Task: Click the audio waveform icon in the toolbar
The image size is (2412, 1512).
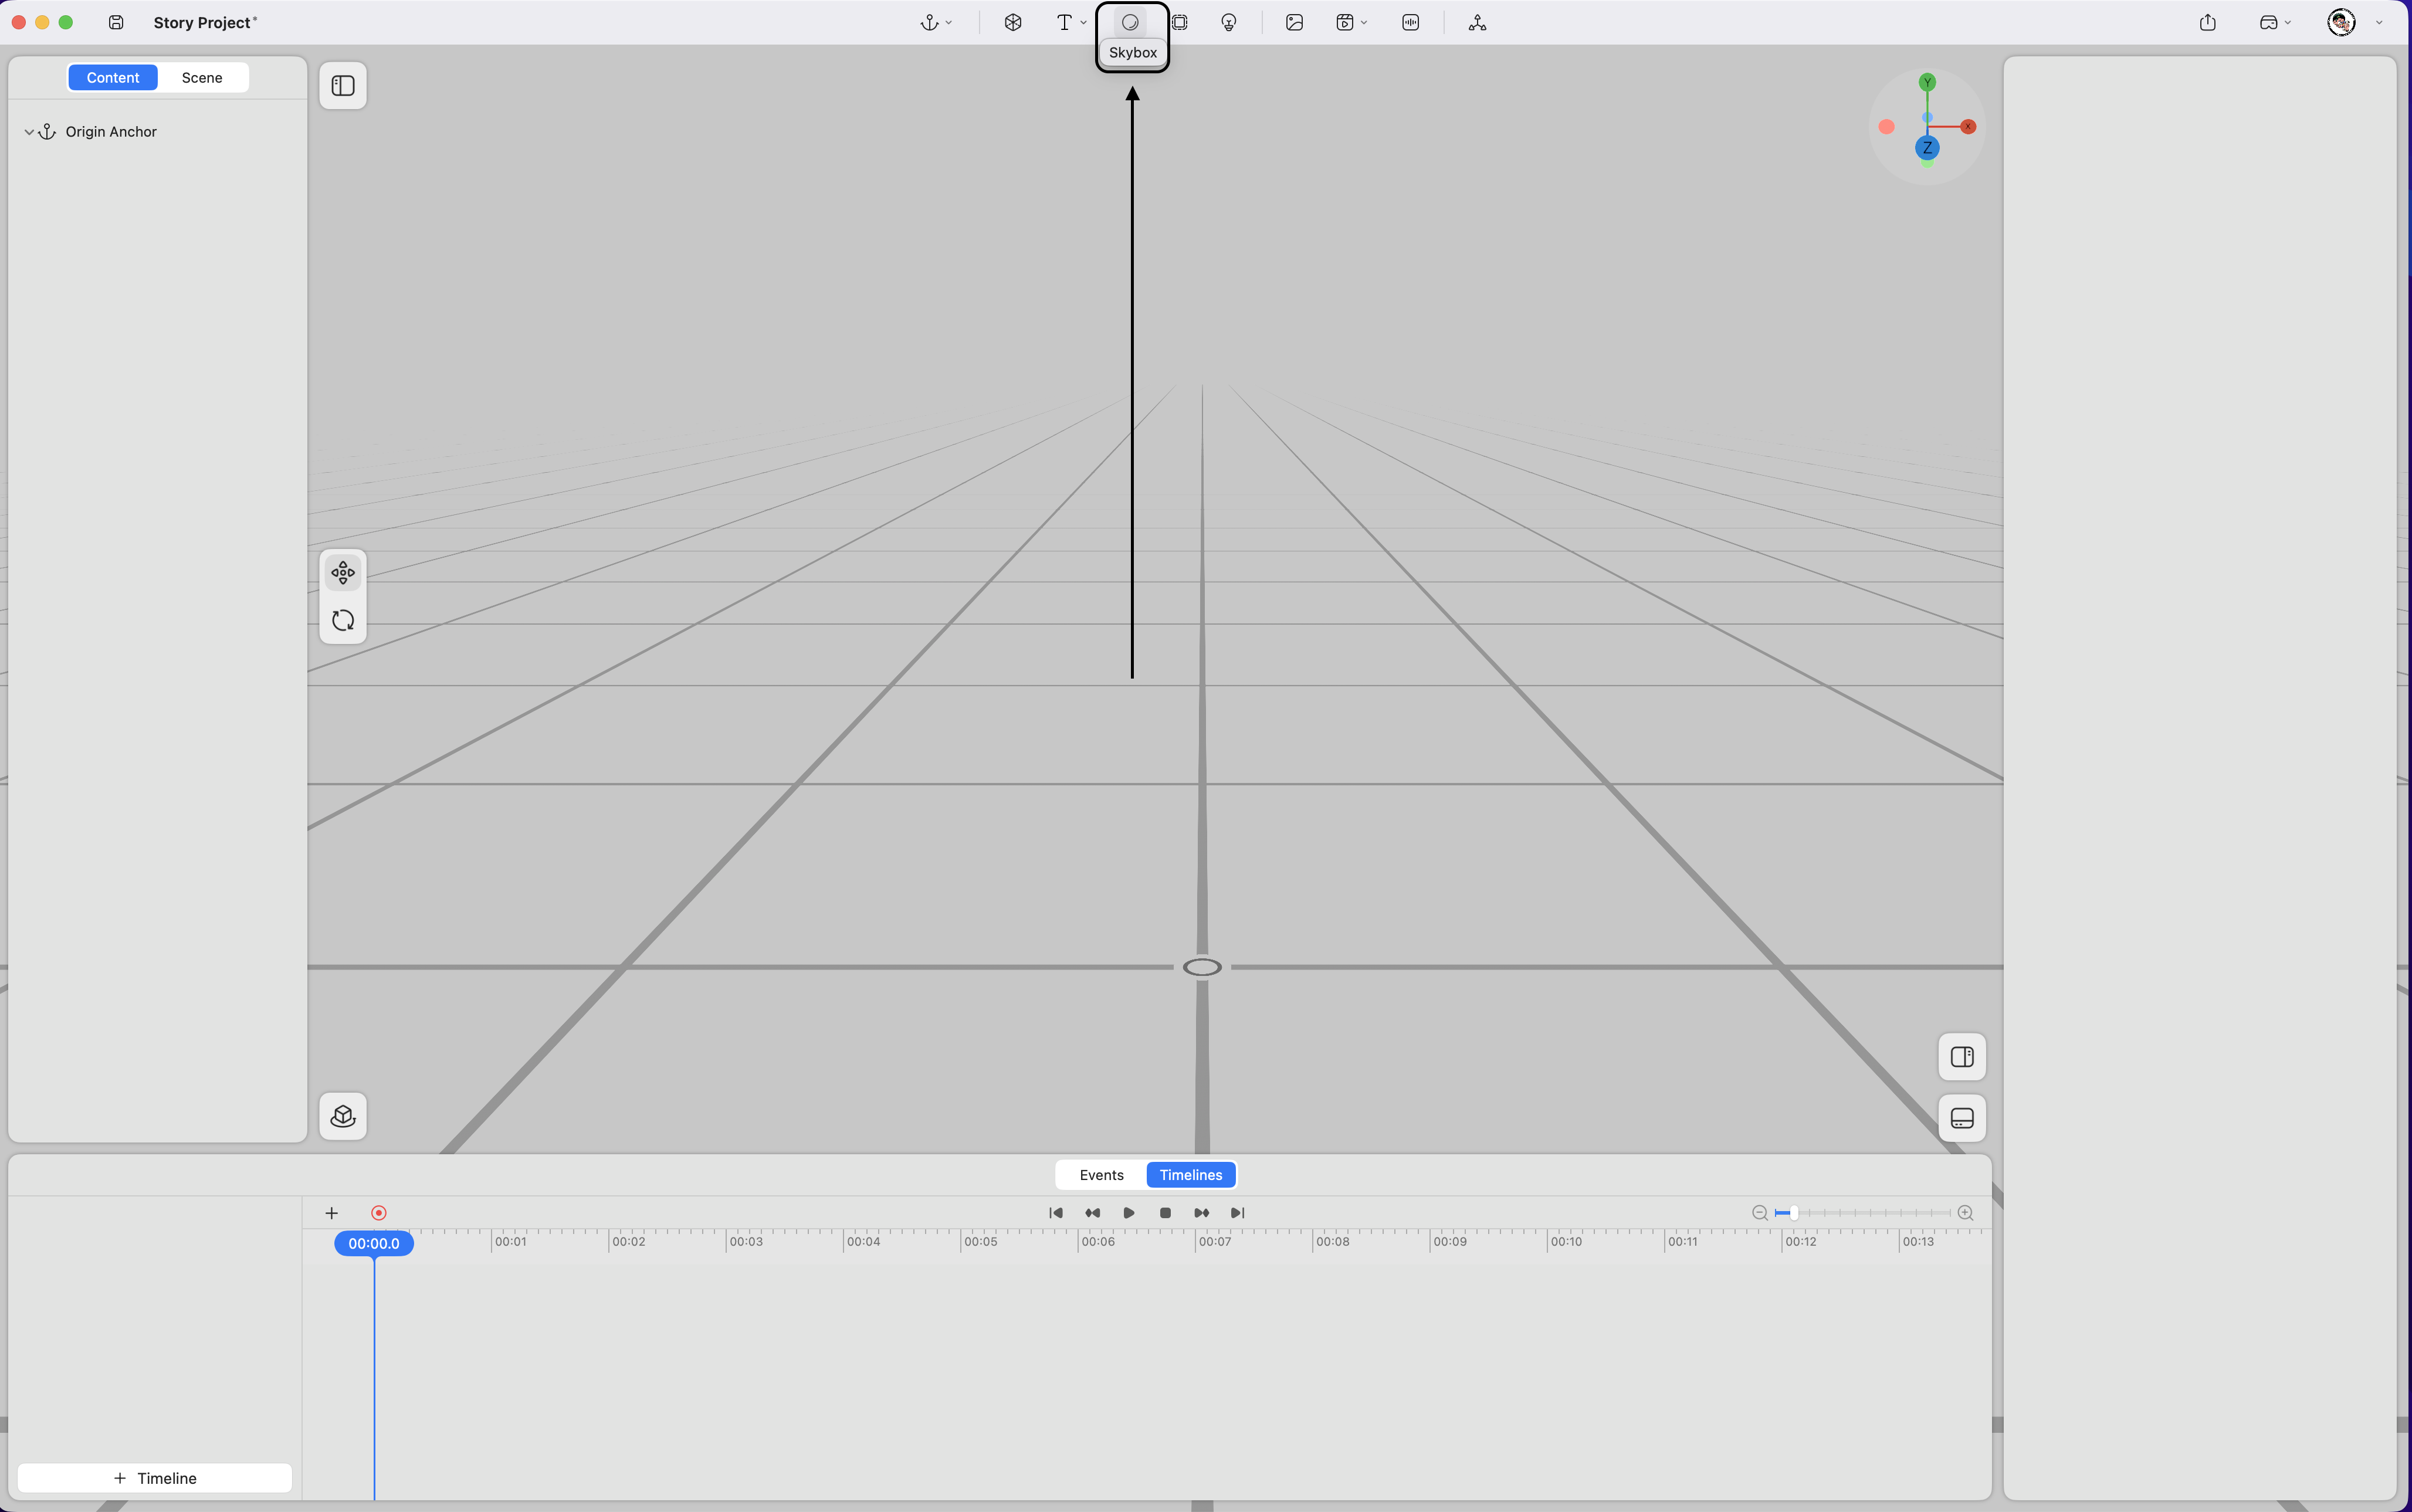Action: point(1410,22)
